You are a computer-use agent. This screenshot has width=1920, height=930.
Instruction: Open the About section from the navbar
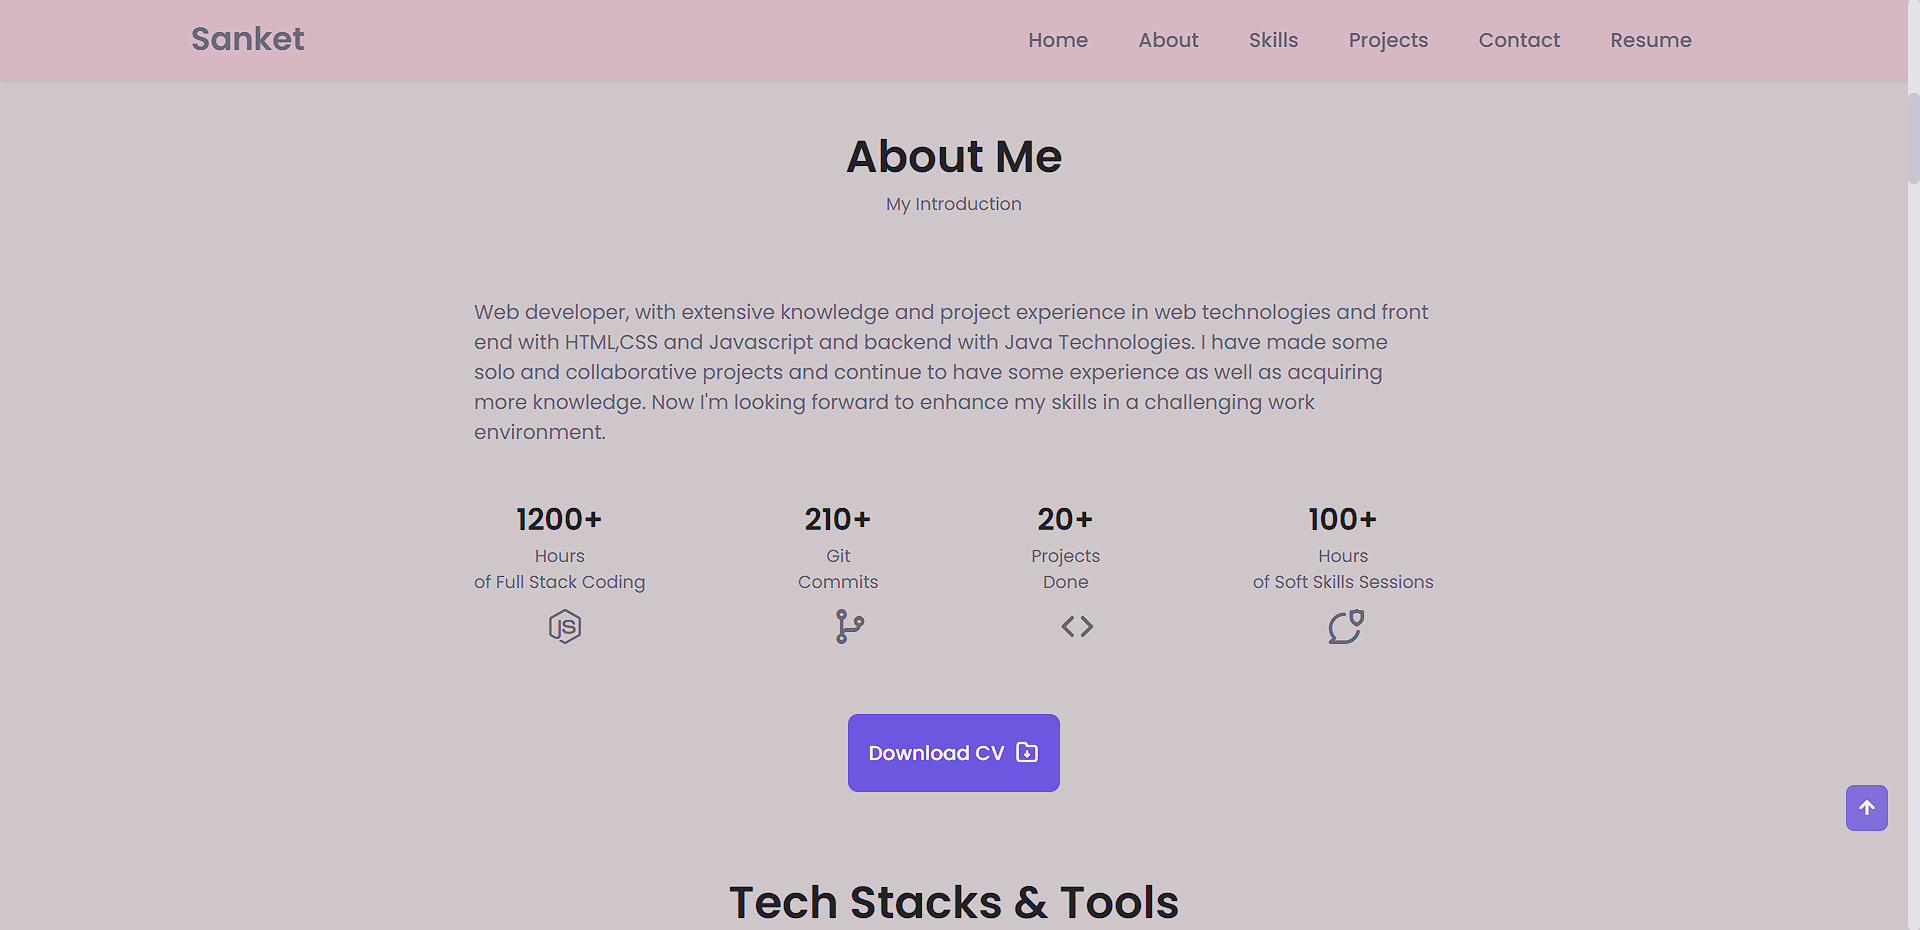click(1168, 40)
